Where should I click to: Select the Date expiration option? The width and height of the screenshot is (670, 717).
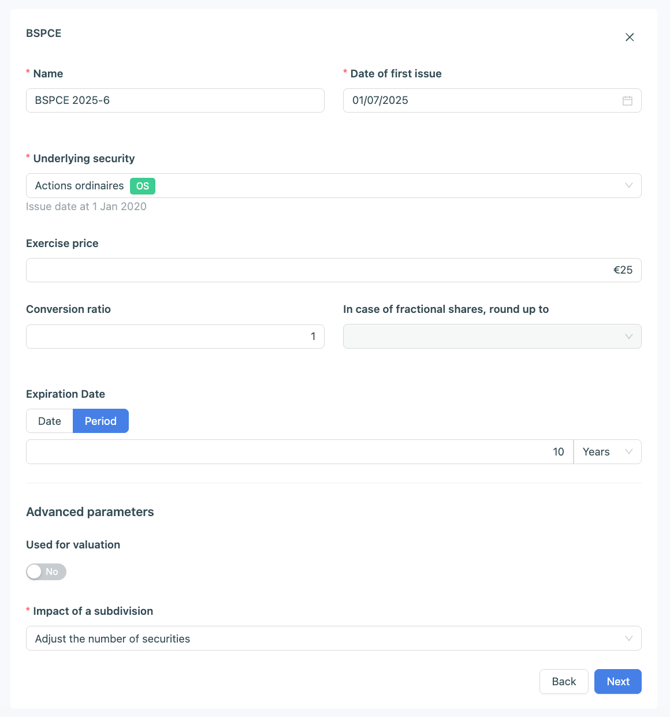pos(49,421)
